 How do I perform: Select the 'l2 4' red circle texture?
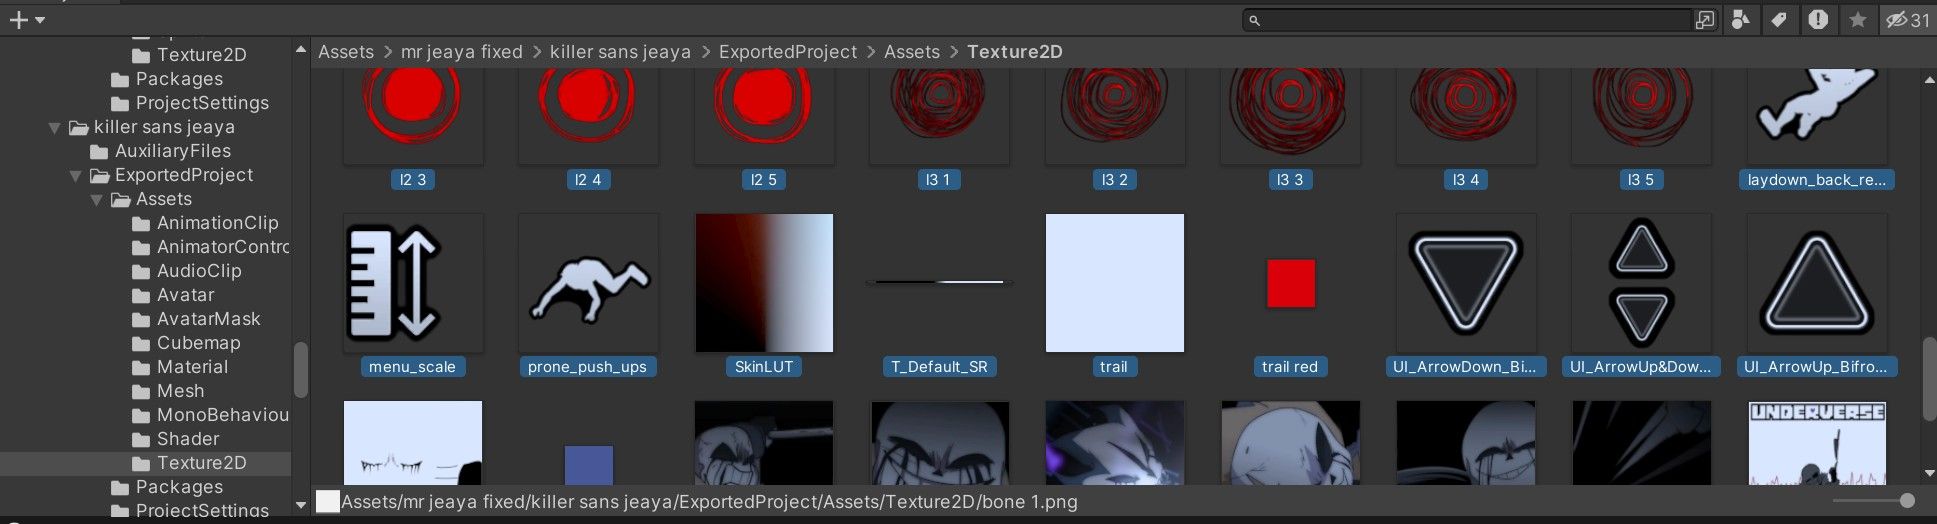coord(588,115)
